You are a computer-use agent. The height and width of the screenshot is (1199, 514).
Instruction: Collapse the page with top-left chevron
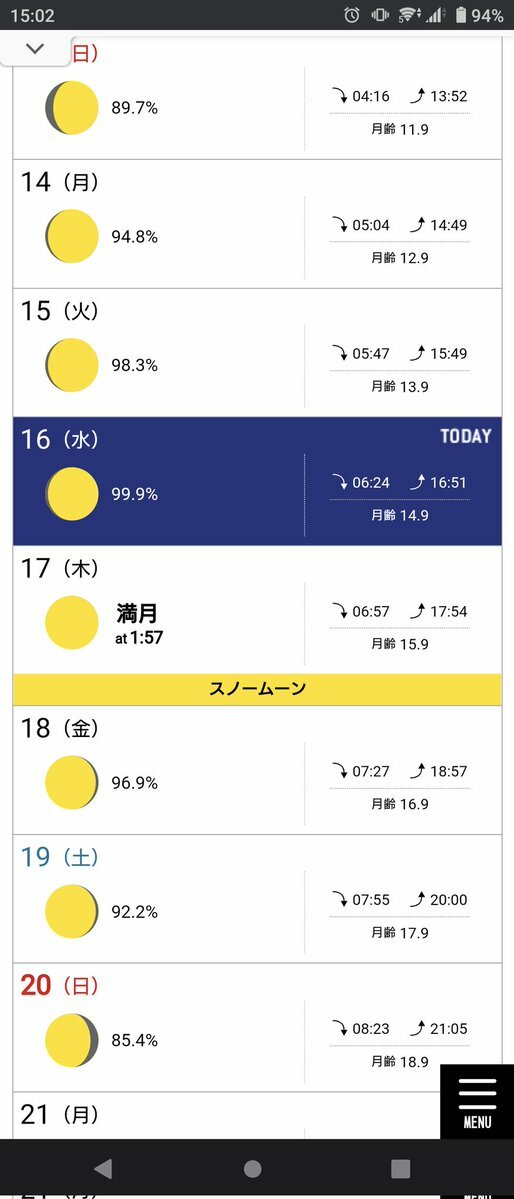point(35,49)
